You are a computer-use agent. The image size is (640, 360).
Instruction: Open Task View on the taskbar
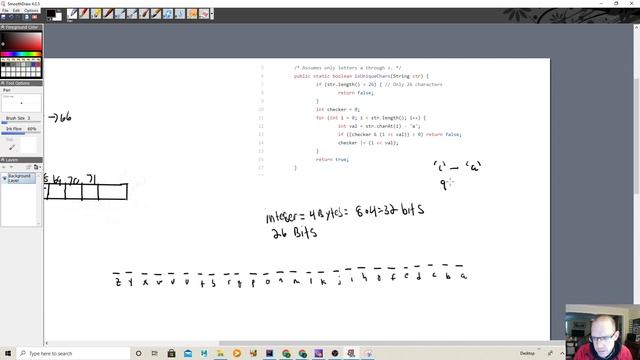155,353
